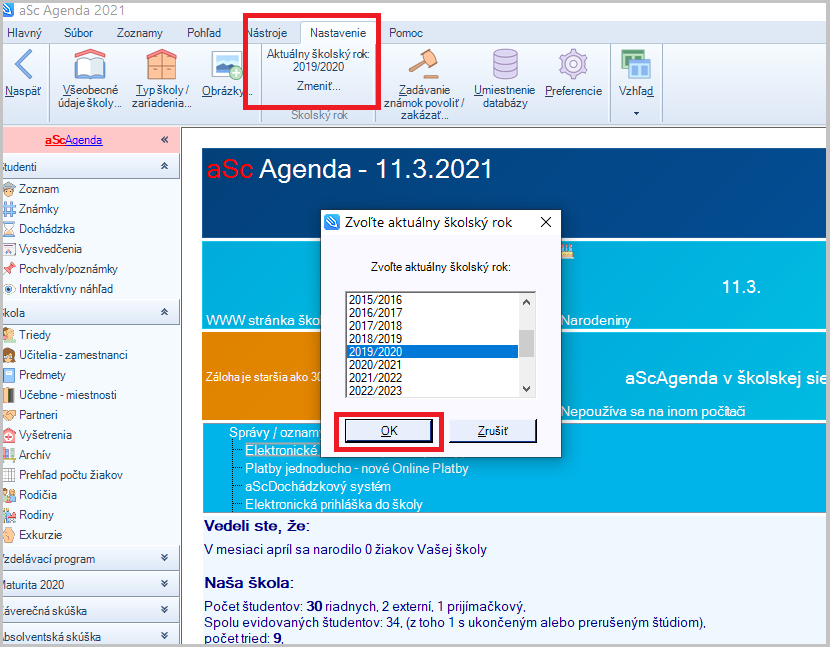The image size is (830, 647).
Task: Expand the Absolventská skúška section
Action: [165, 635]
